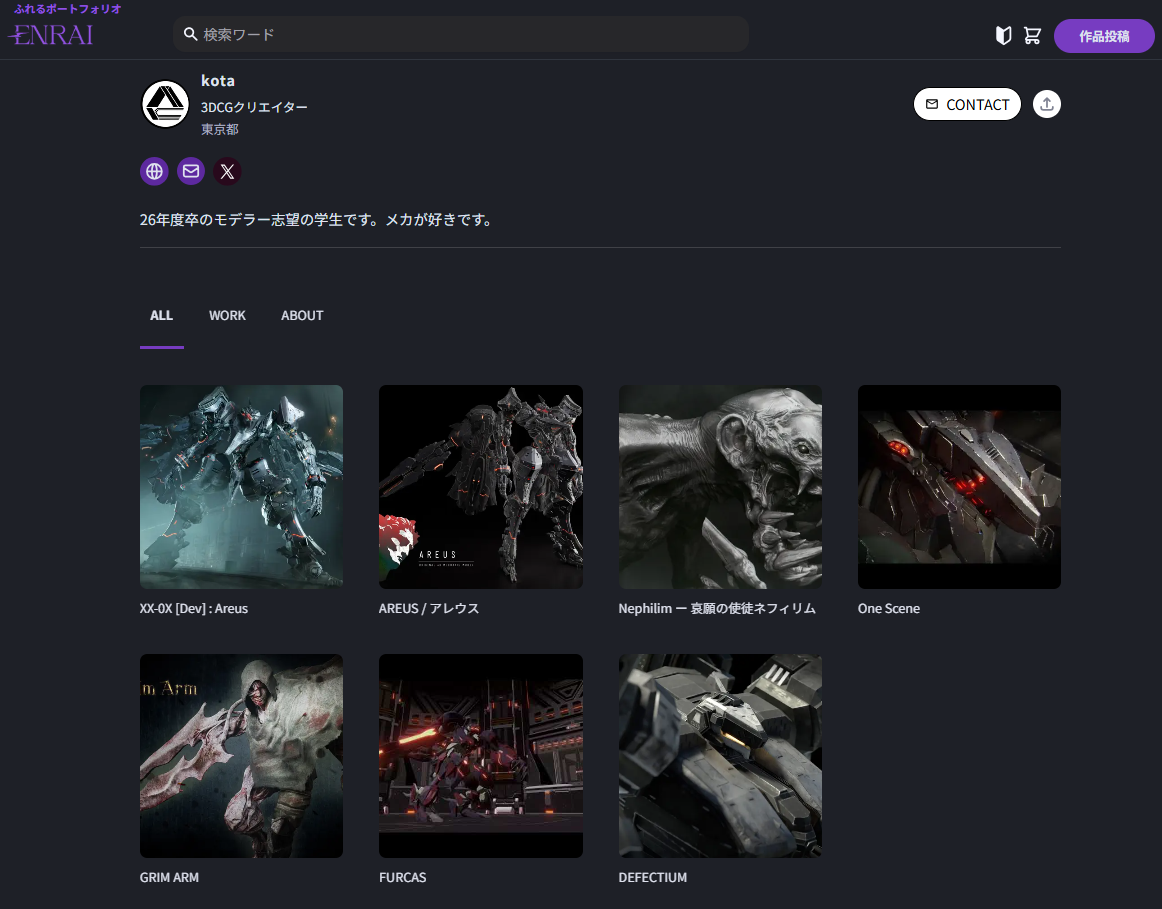The height and width of the screenshot is (909, 1162).
Task: Open the One Scene artwork thumbnail
Action: pos(959,487)
